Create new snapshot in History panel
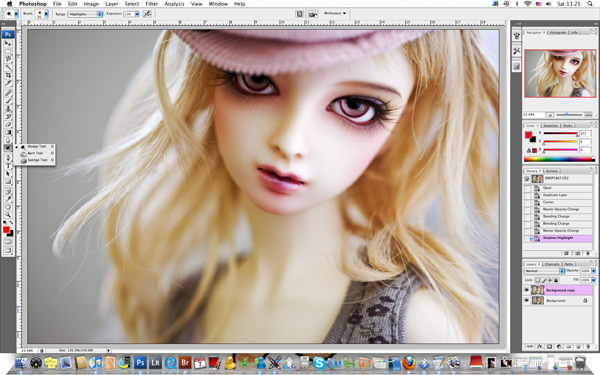The image size is (600, 375). (577, 253)
